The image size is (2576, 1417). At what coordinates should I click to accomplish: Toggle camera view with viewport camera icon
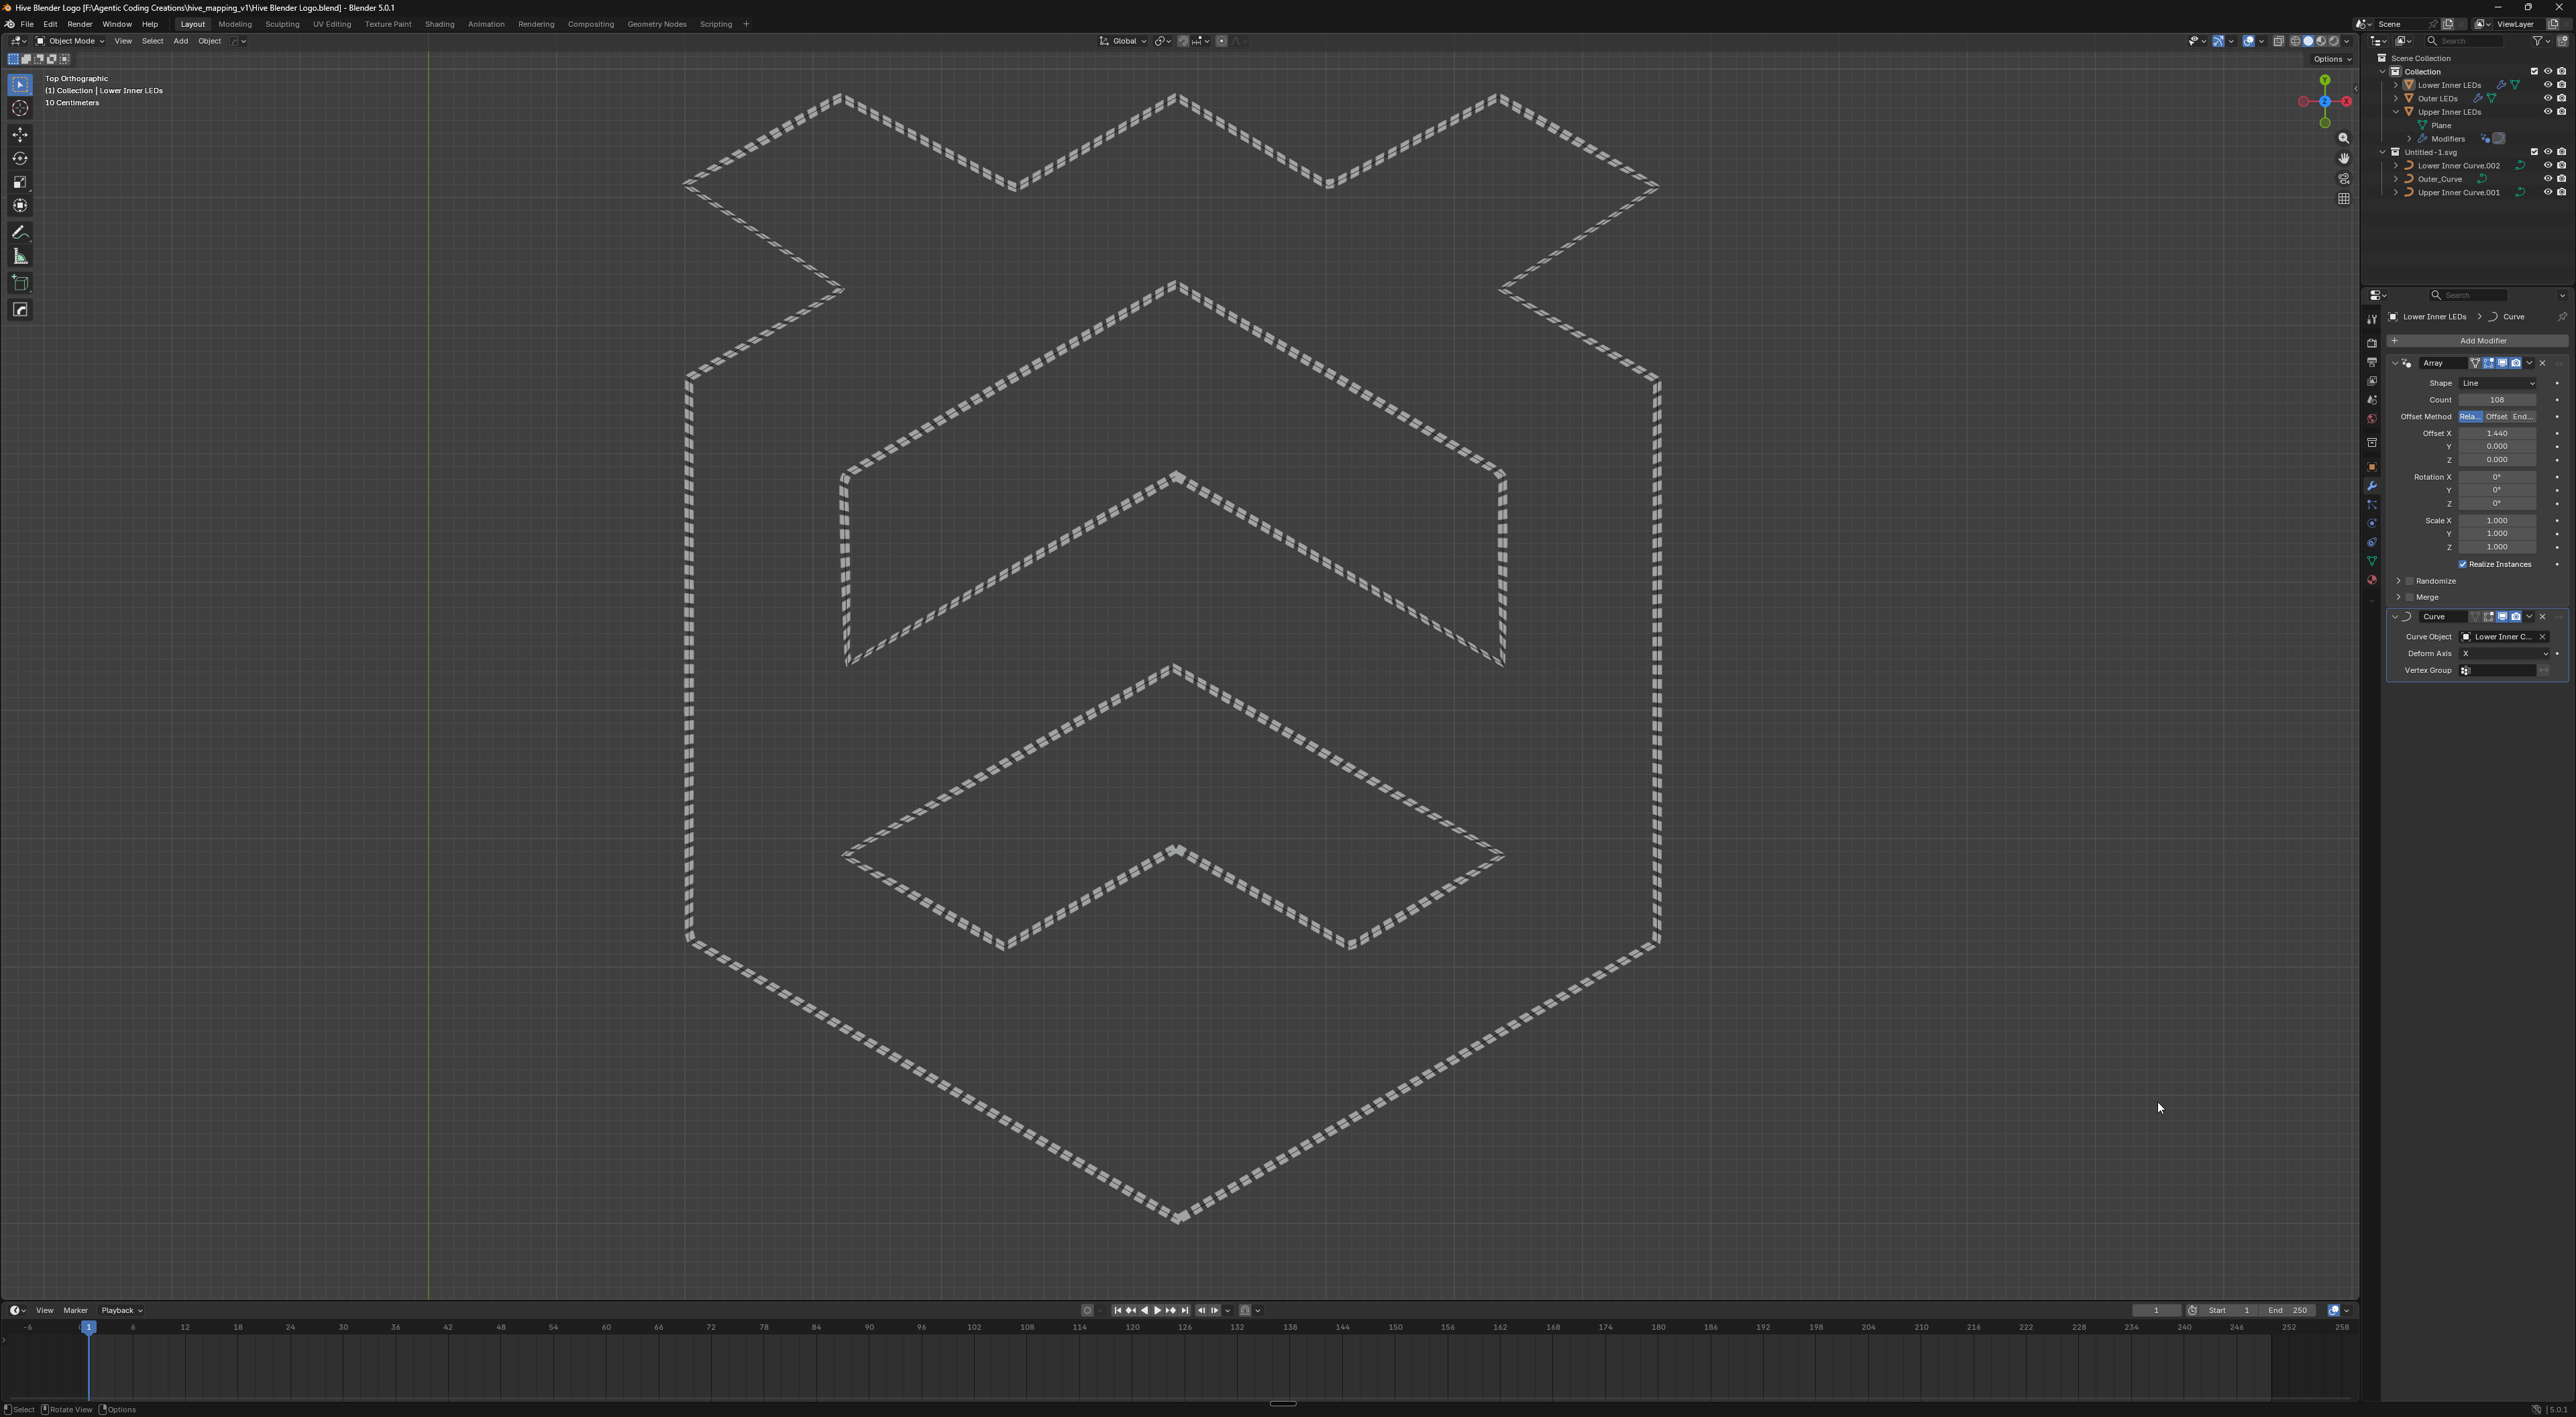[2344, 178]
